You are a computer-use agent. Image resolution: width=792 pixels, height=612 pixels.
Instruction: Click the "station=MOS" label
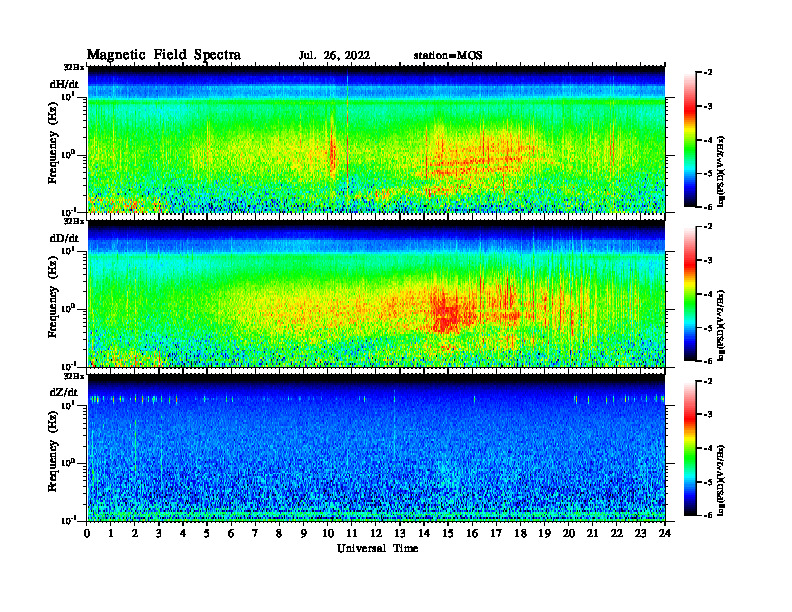[x=448, y=56]
